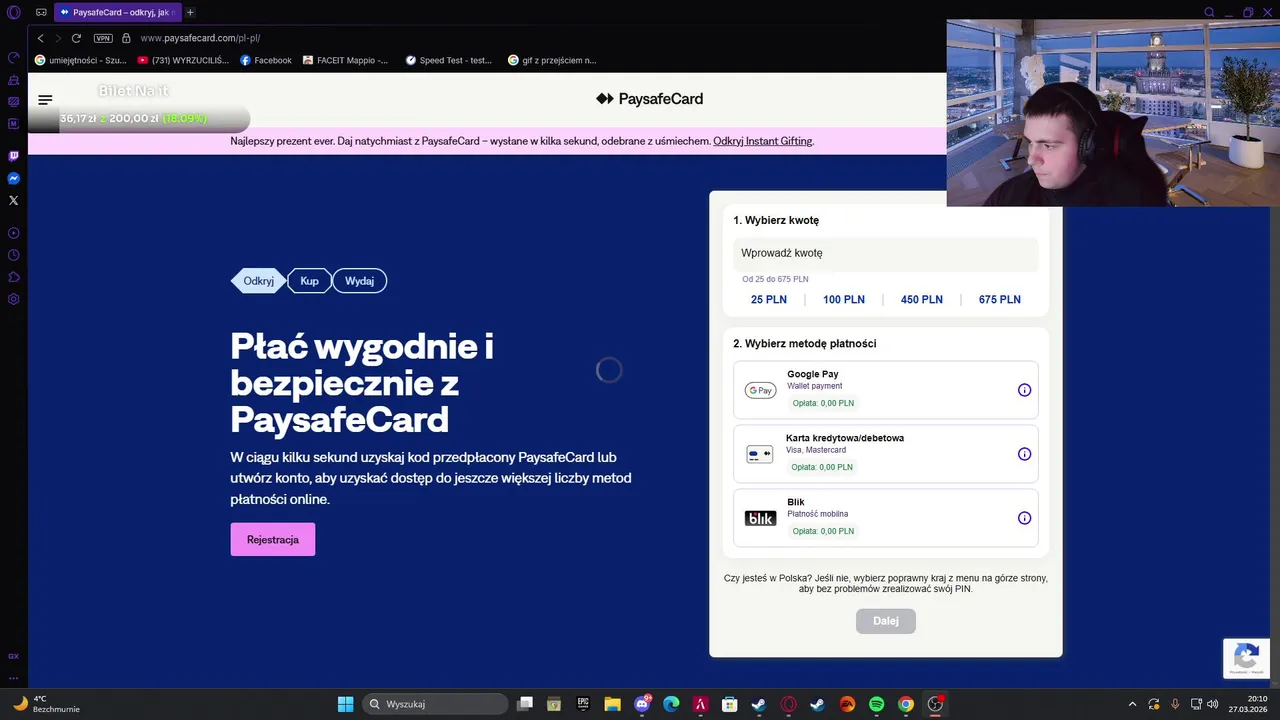The image size is (1280, 720).
Task: Open the Odkryj Instant Gifting link
Action: click(x=763, y=141)
